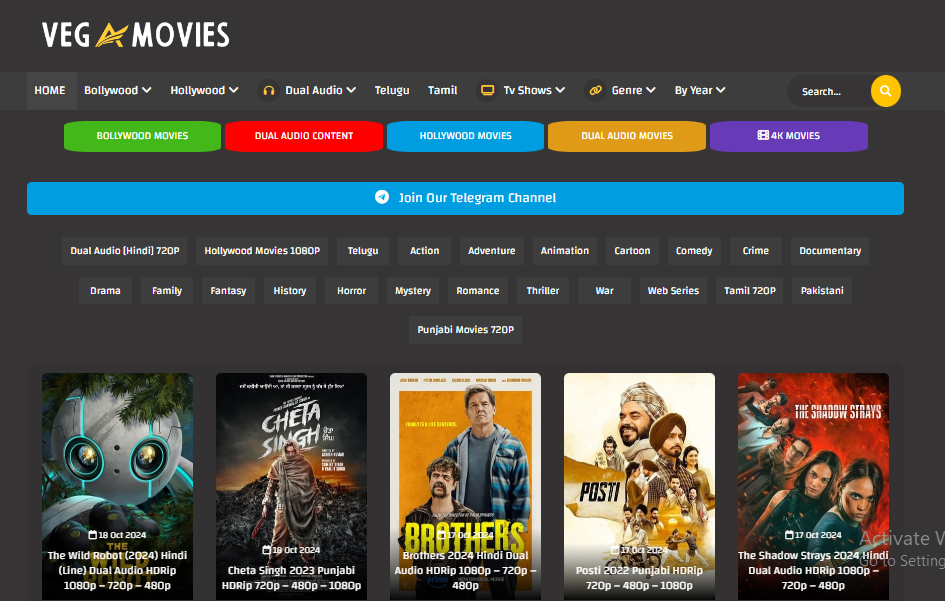Select the Comedy genre tag
945x601 pixels.
click(x=694, y=251)
